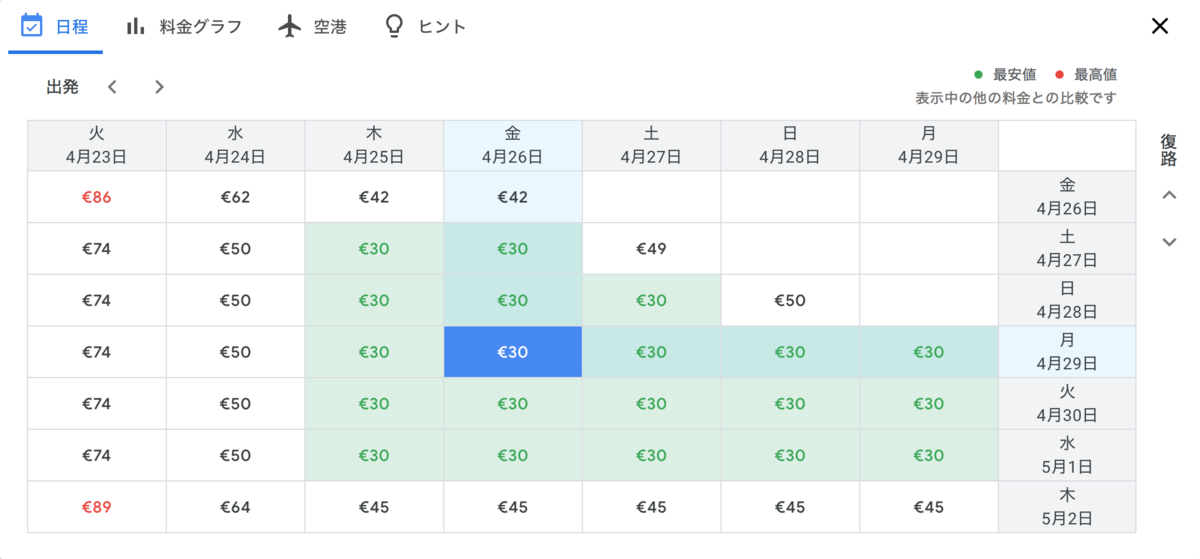Select €50 fare for 4月28日 departure
The image size is (1200, 559).
coord(790,300)
